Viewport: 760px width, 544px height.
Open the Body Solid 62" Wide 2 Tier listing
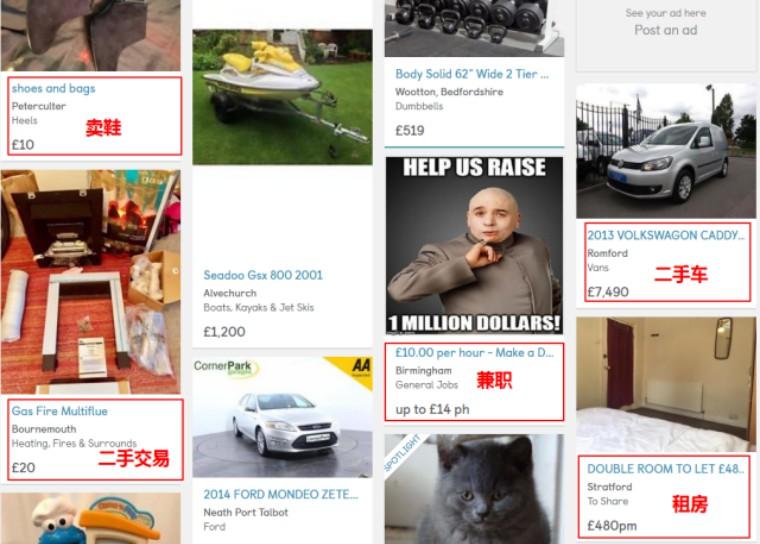tap(472, 74)
